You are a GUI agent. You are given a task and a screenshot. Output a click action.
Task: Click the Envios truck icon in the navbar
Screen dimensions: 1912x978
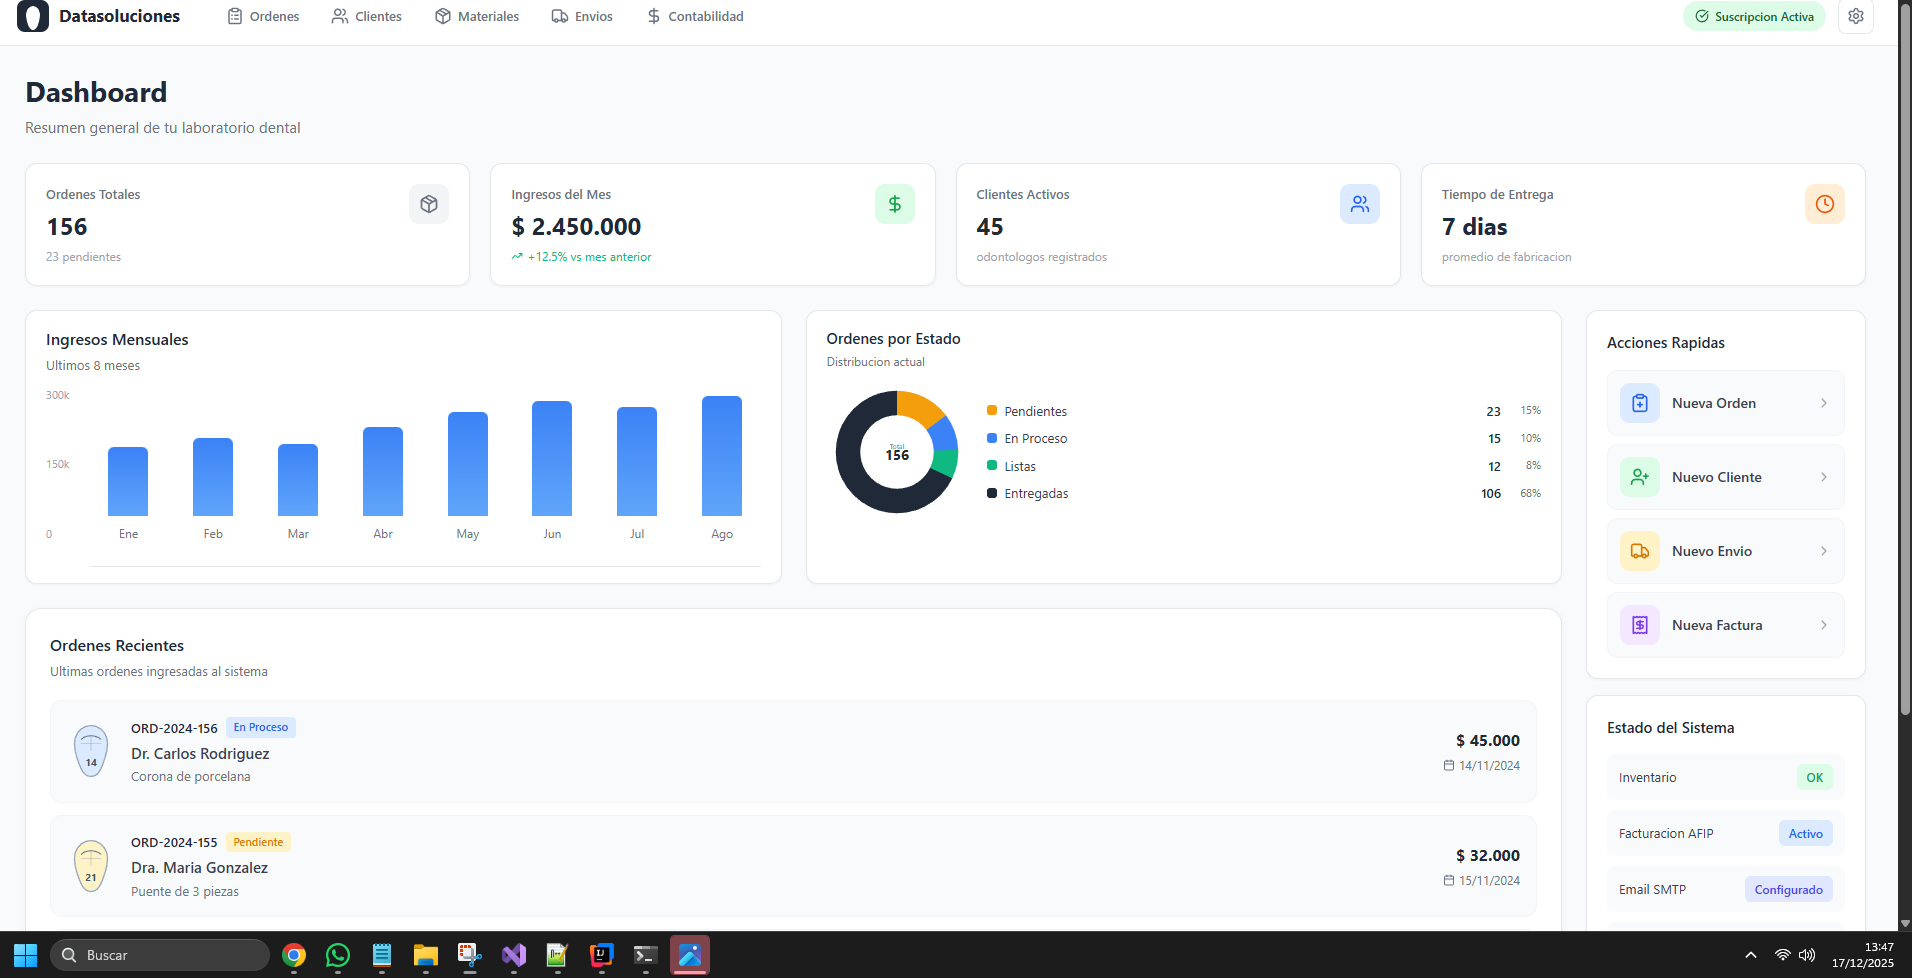[x=560, y=16]
